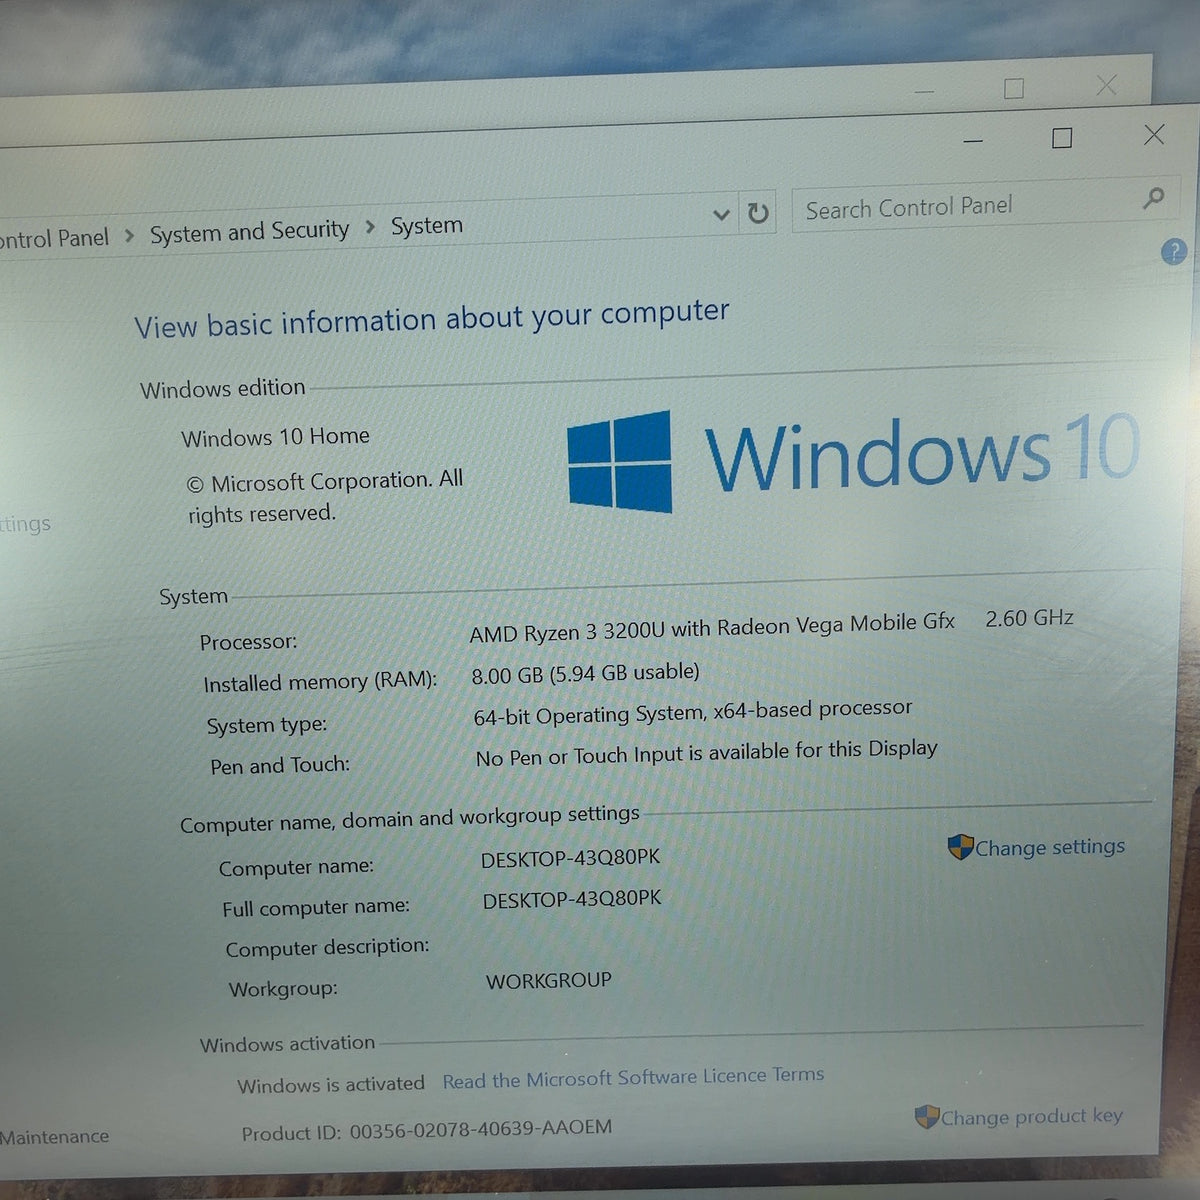This screenshot has width=1200, height=1200.
Task: Click the Search Control Panel field
Action: click(x=985, y=205)
